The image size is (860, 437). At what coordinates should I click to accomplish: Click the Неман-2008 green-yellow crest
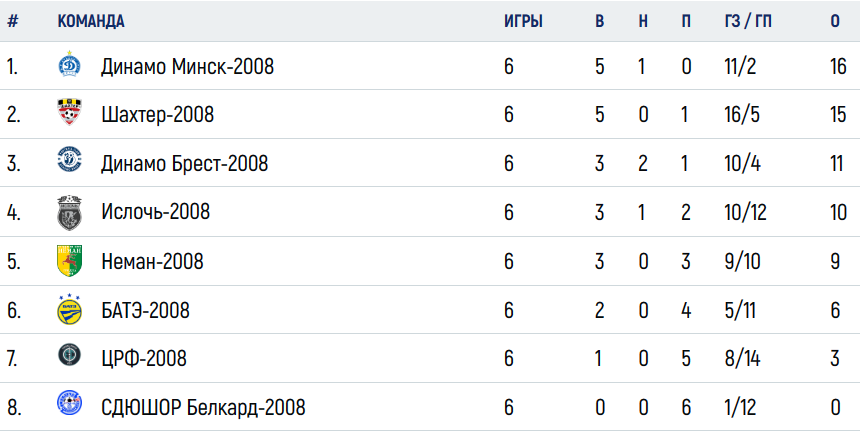pos(70,260)
